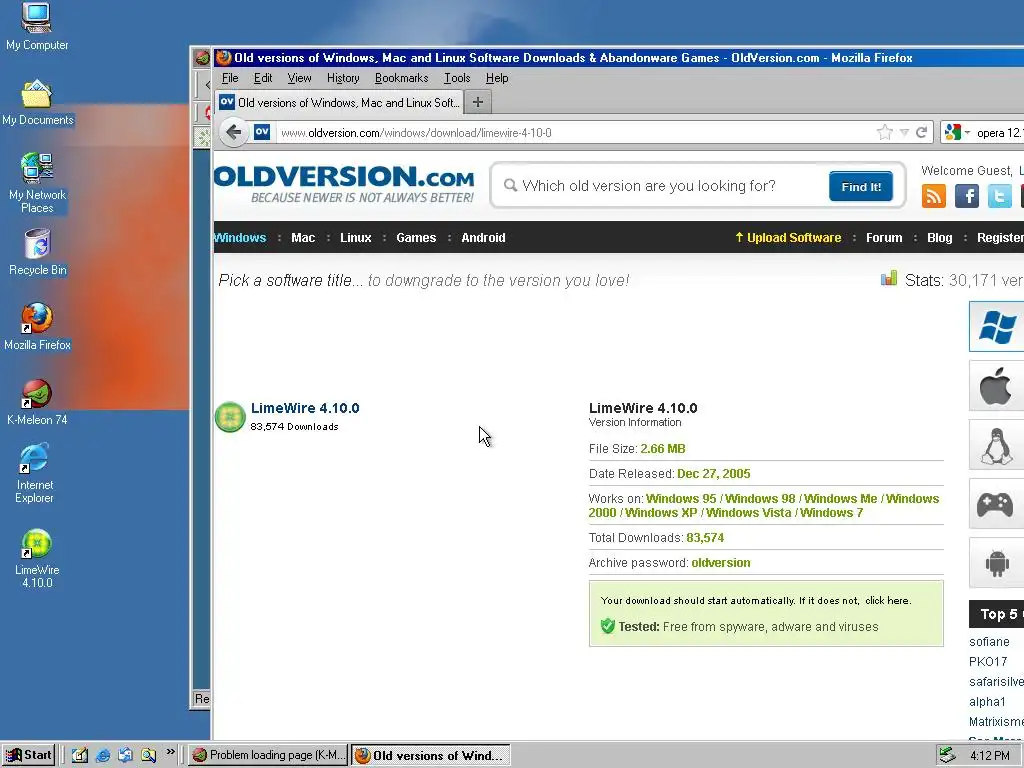Image resolution: width=1024 pixels, height=768 pixels.
Task: Select the game controller platform icon
Action: click(x=997, y=504)
